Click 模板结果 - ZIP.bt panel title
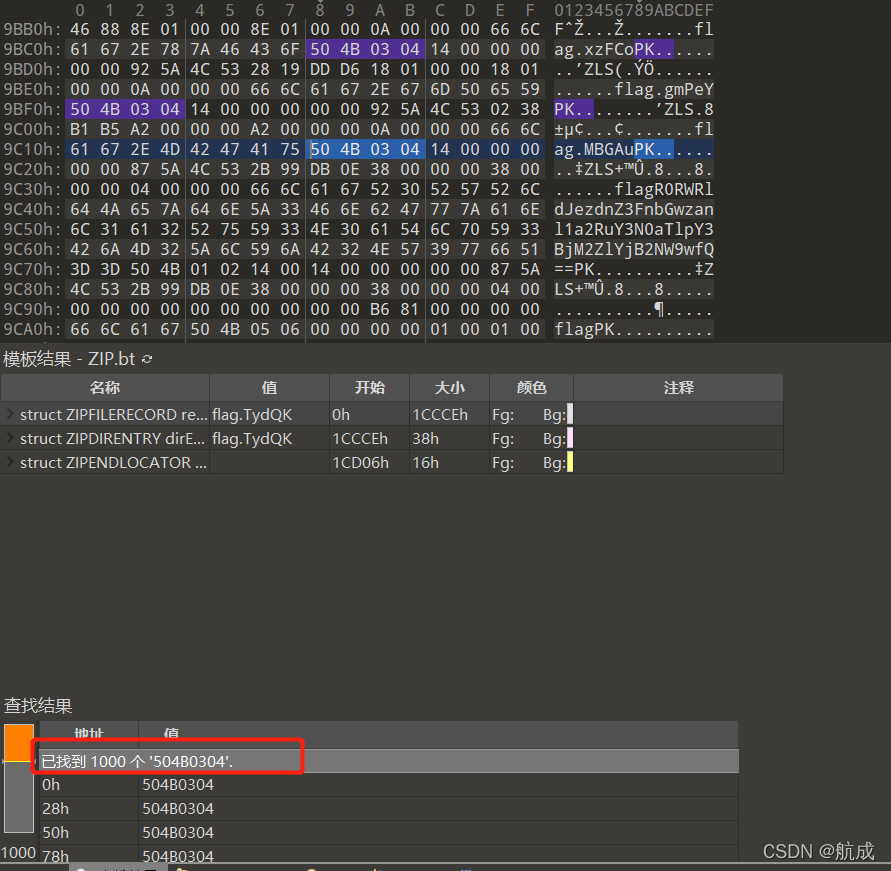Image resolution: width=891 pixels, height=871 pixels. point(69,359)
